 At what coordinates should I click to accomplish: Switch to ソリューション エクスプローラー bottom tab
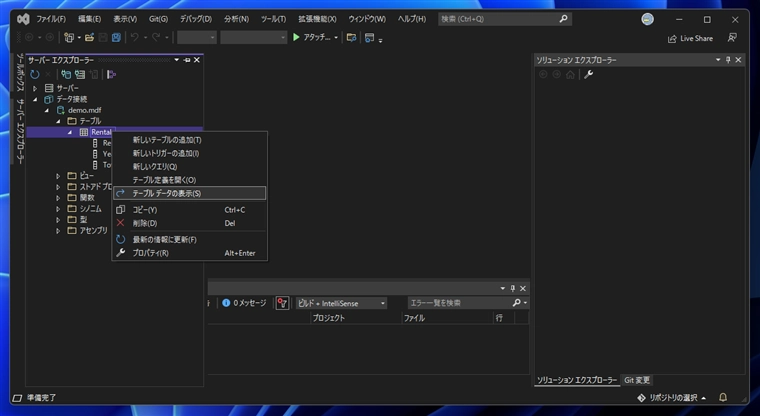pos(577,380)
